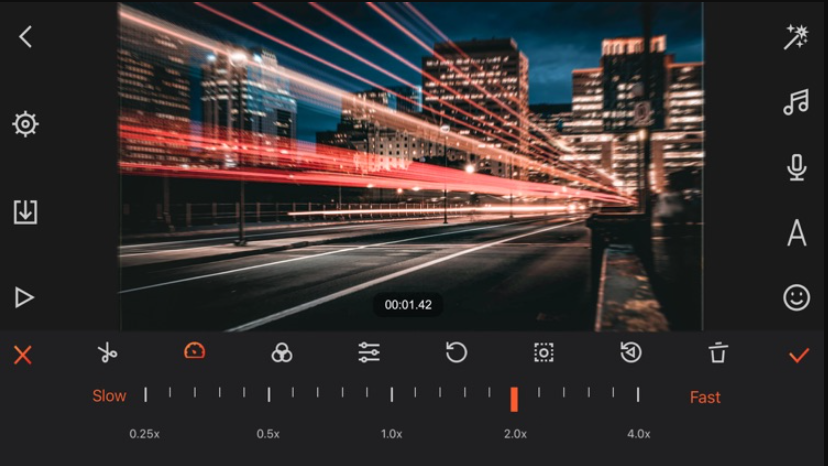Tap the export download icon
828x466 pixels.
[x=25, y=212]
